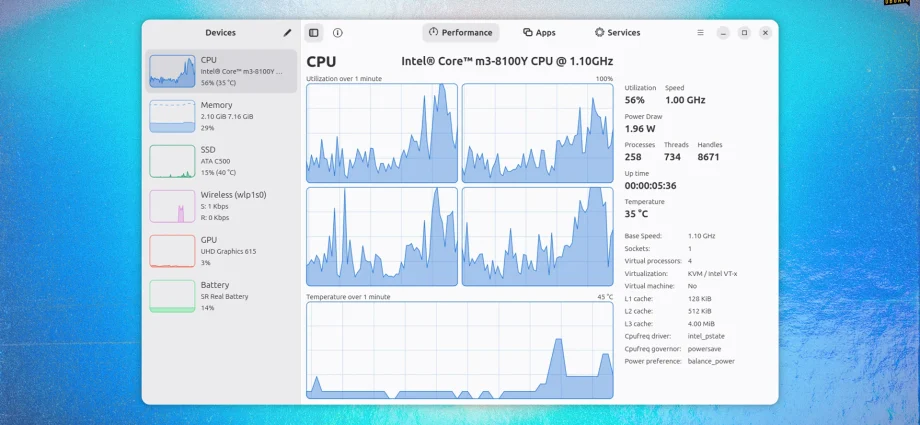This screenshot has width=920, height=425.
Task: Click the Battery mini graph thumbnail
Action: click(x=172, y=296)
